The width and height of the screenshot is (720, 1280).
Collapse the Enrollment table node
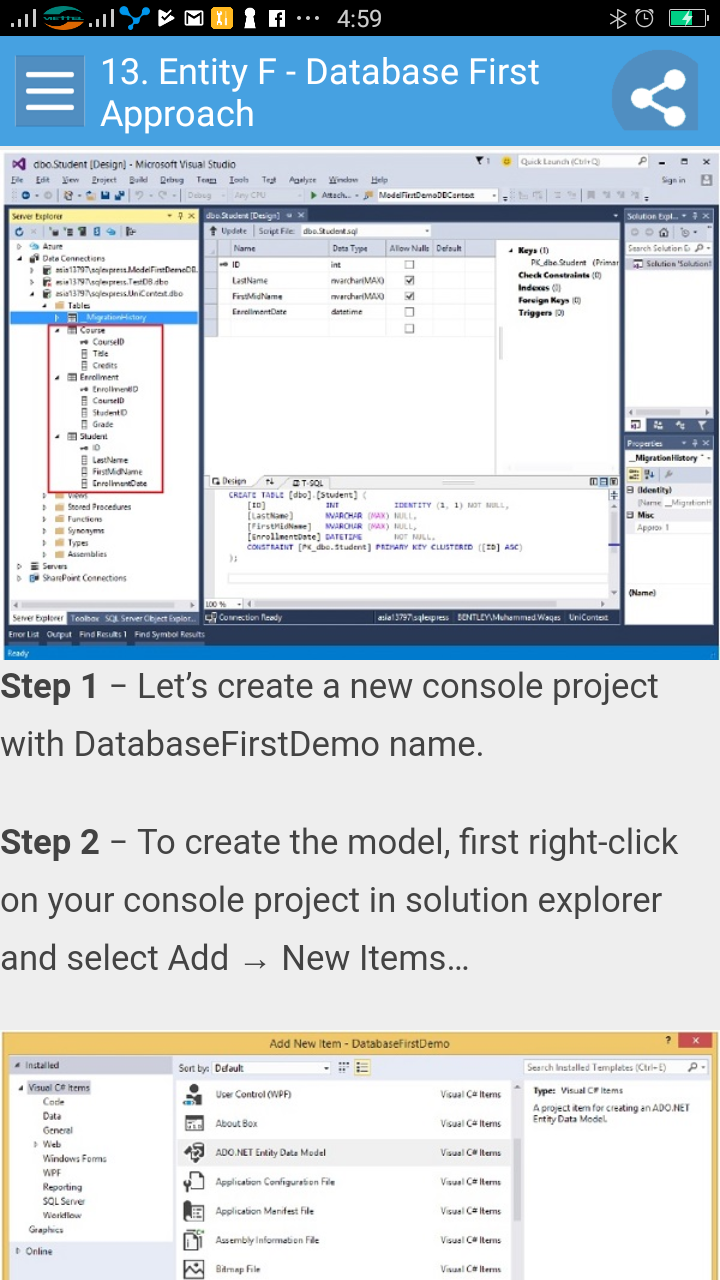[57, 377]
